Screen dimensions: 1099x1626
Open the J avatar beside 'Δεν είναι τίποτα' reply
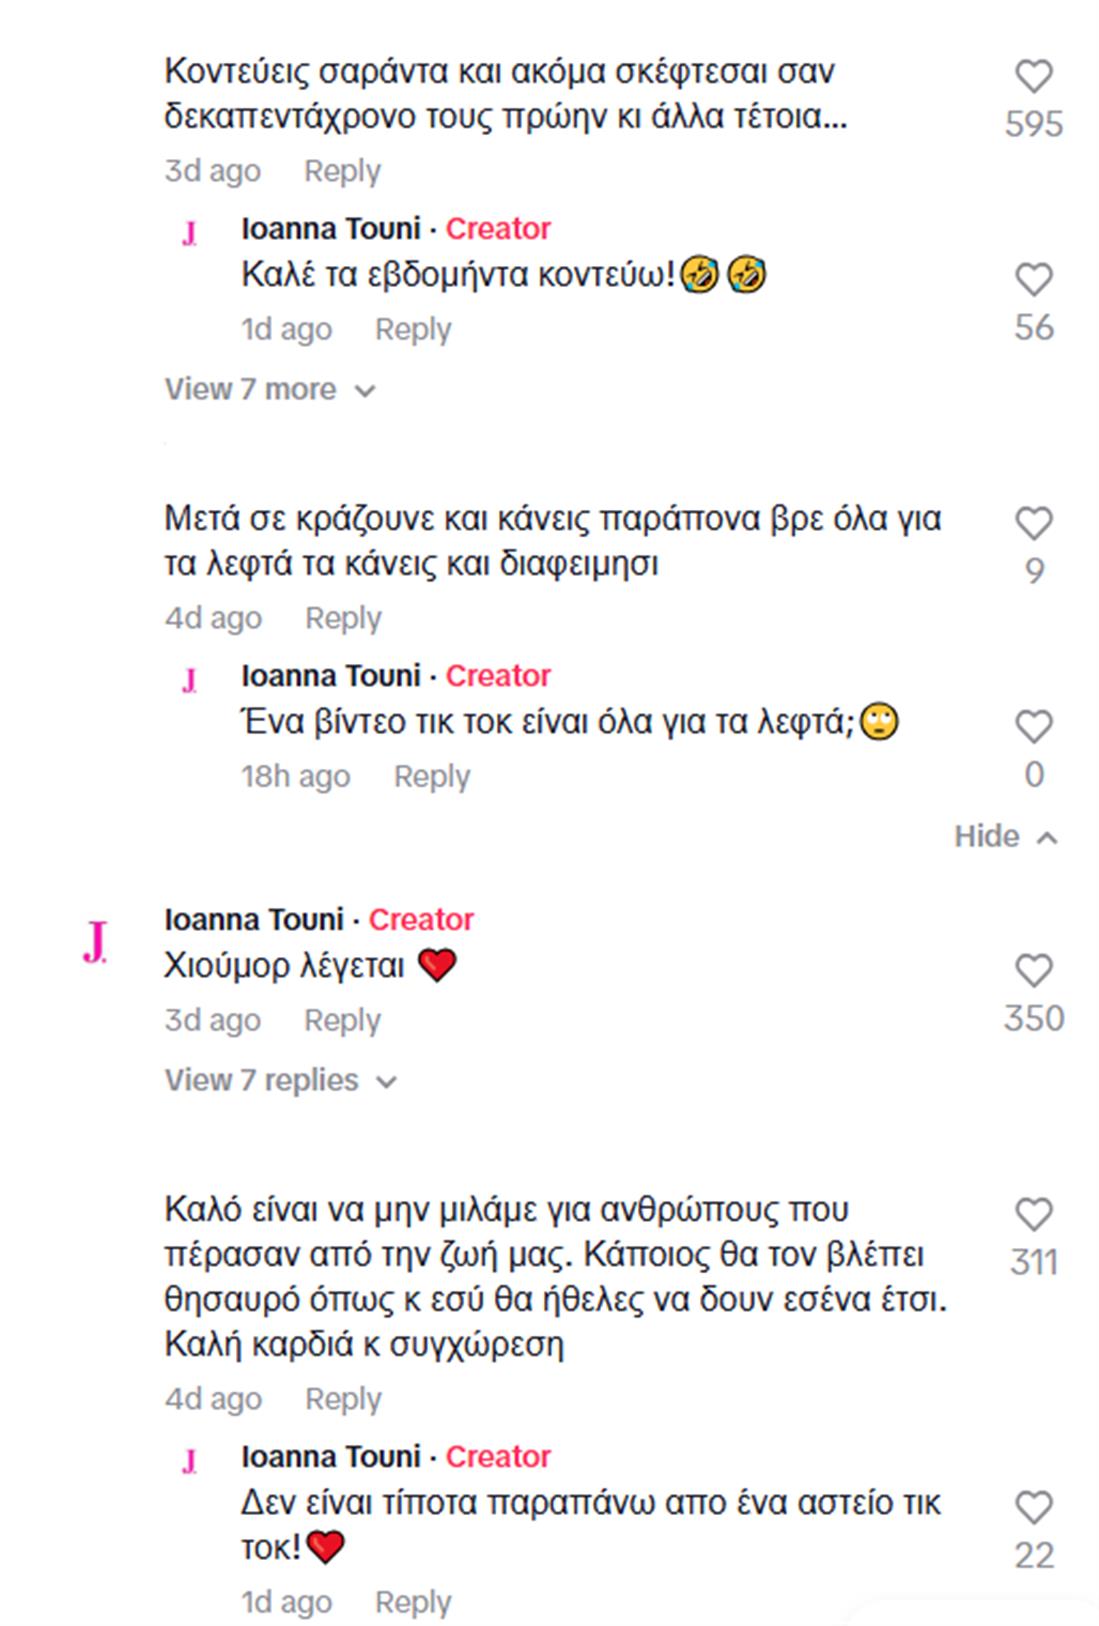189,1461
